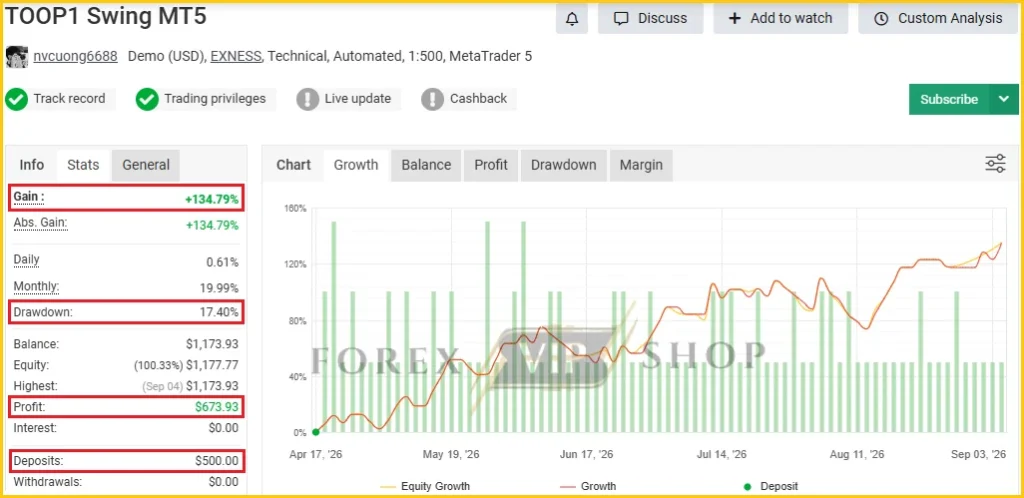The width and height of the screenshot is (1024, 498).
Task: Click the green deposit marker on chart
Action: [315, 431]
